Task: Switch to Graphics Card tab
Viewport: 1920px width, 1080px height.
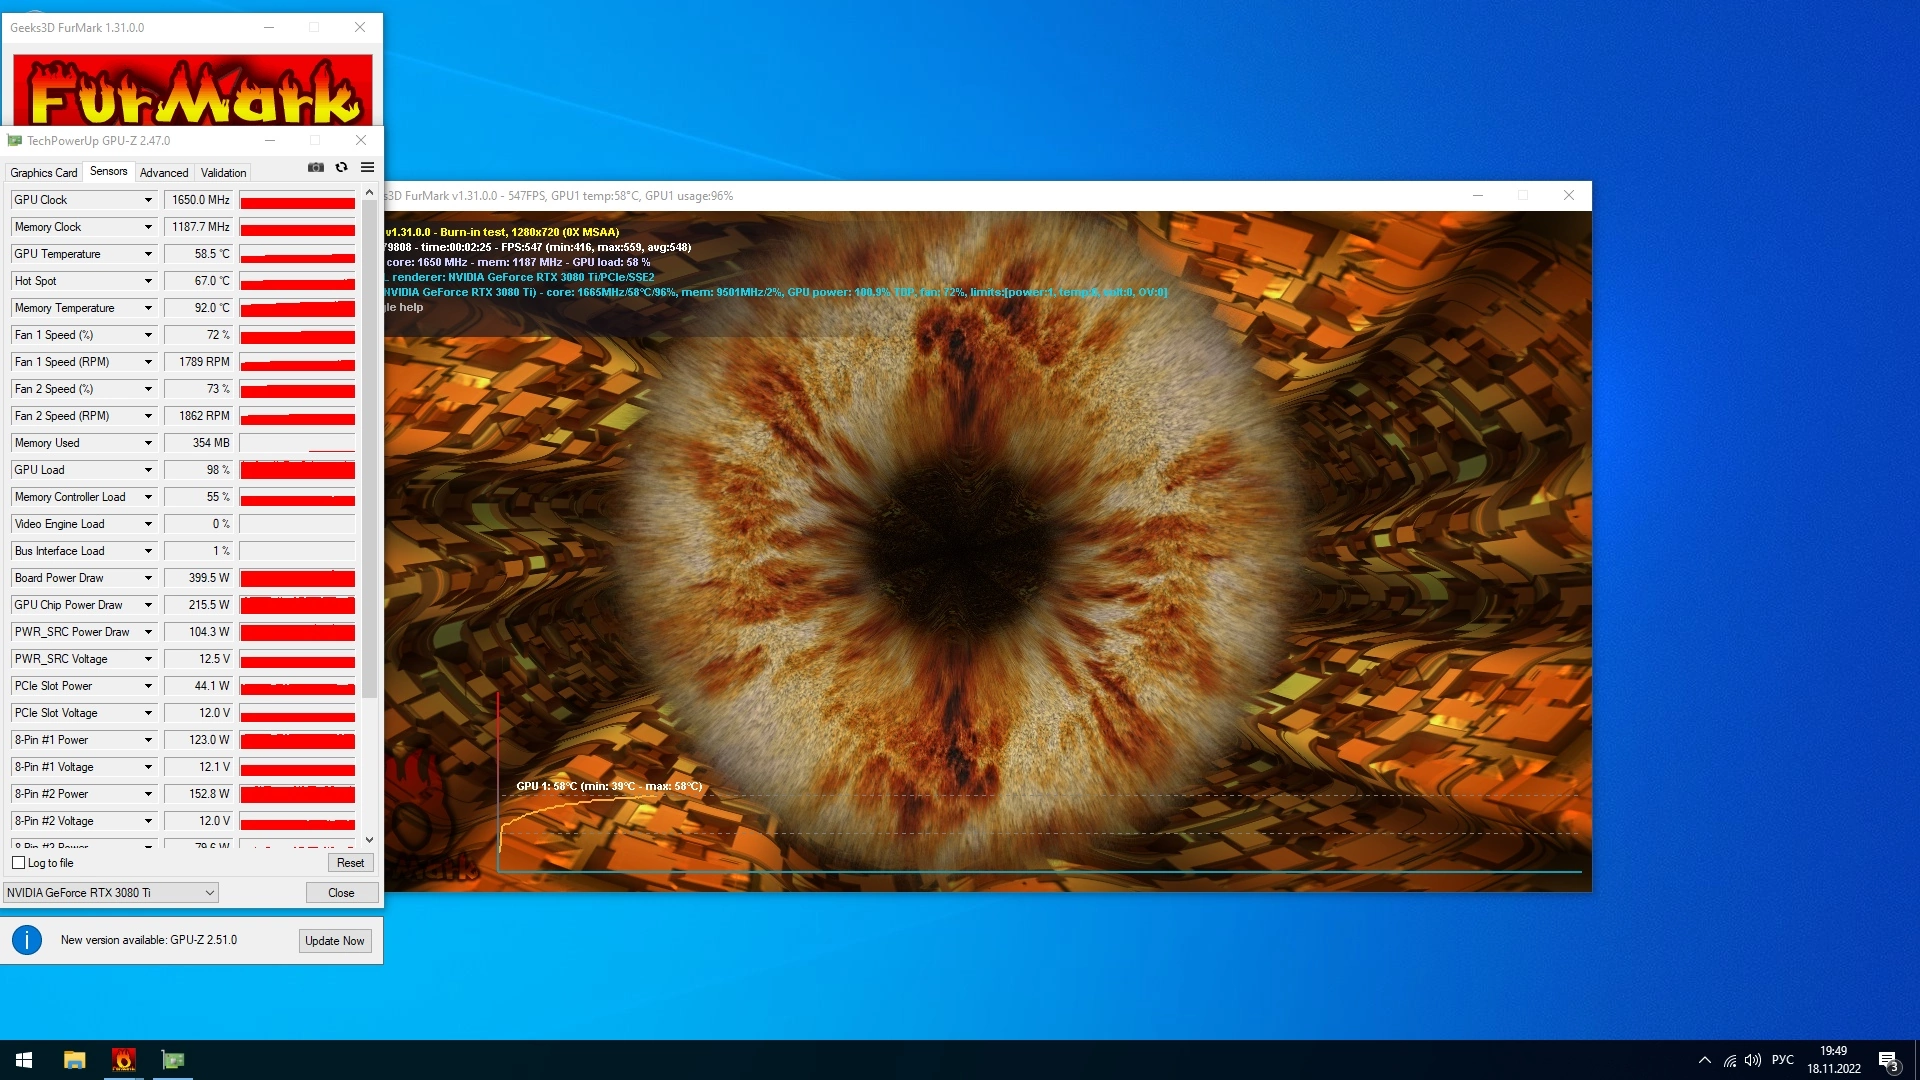Action: point(44,173)
